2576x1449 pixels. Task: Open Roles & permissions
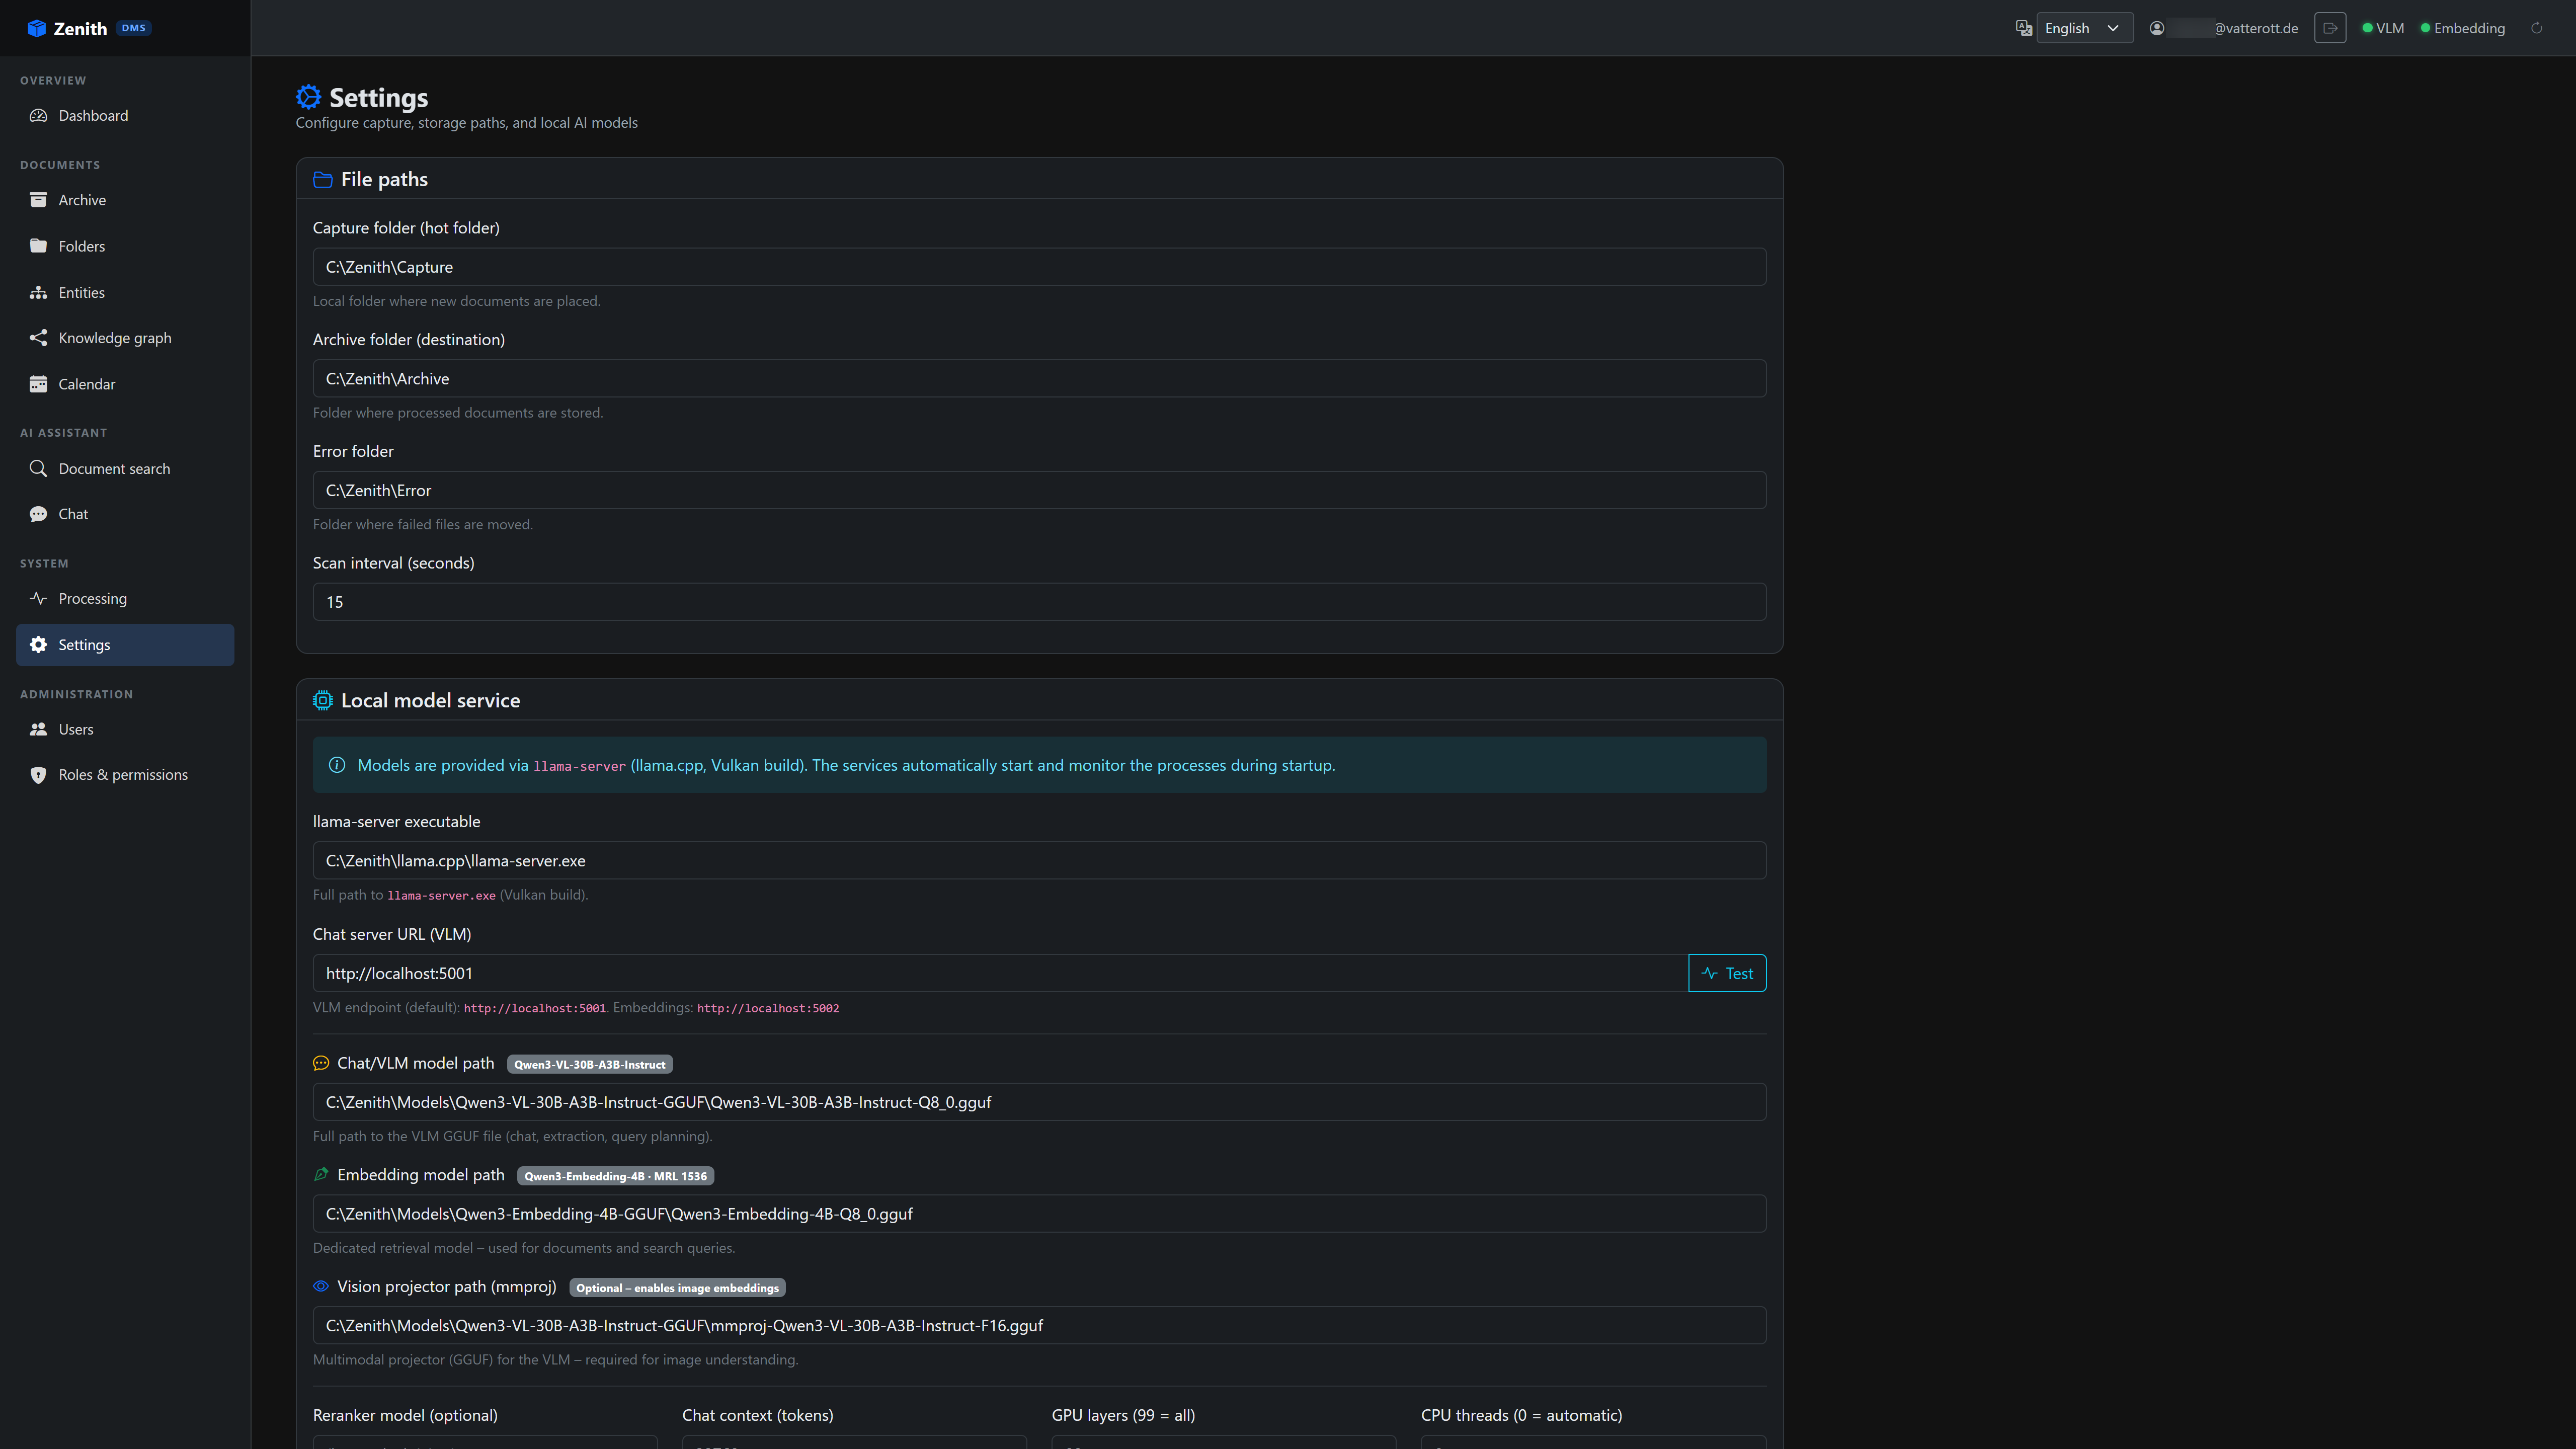(x=125, y=775)
